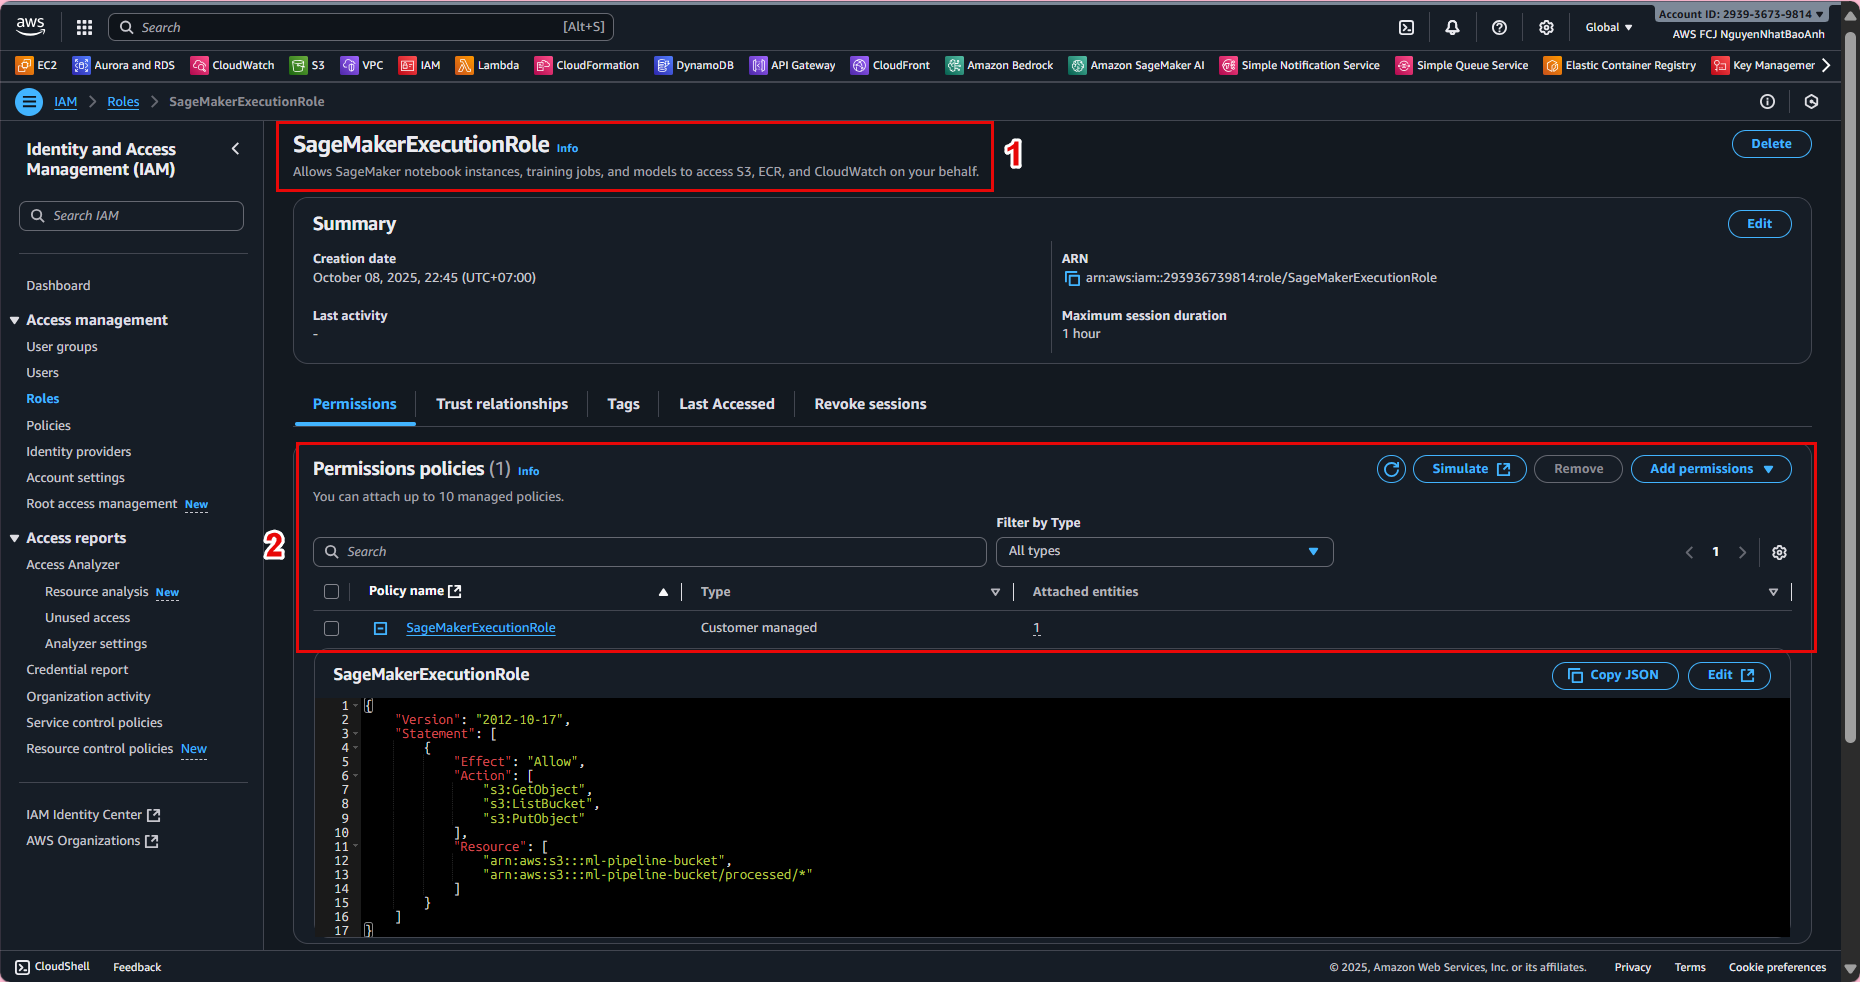Viewport: 1860px width, 982px height.
Task: Open DynamoDB shortcut
Action: coord(695,65)
